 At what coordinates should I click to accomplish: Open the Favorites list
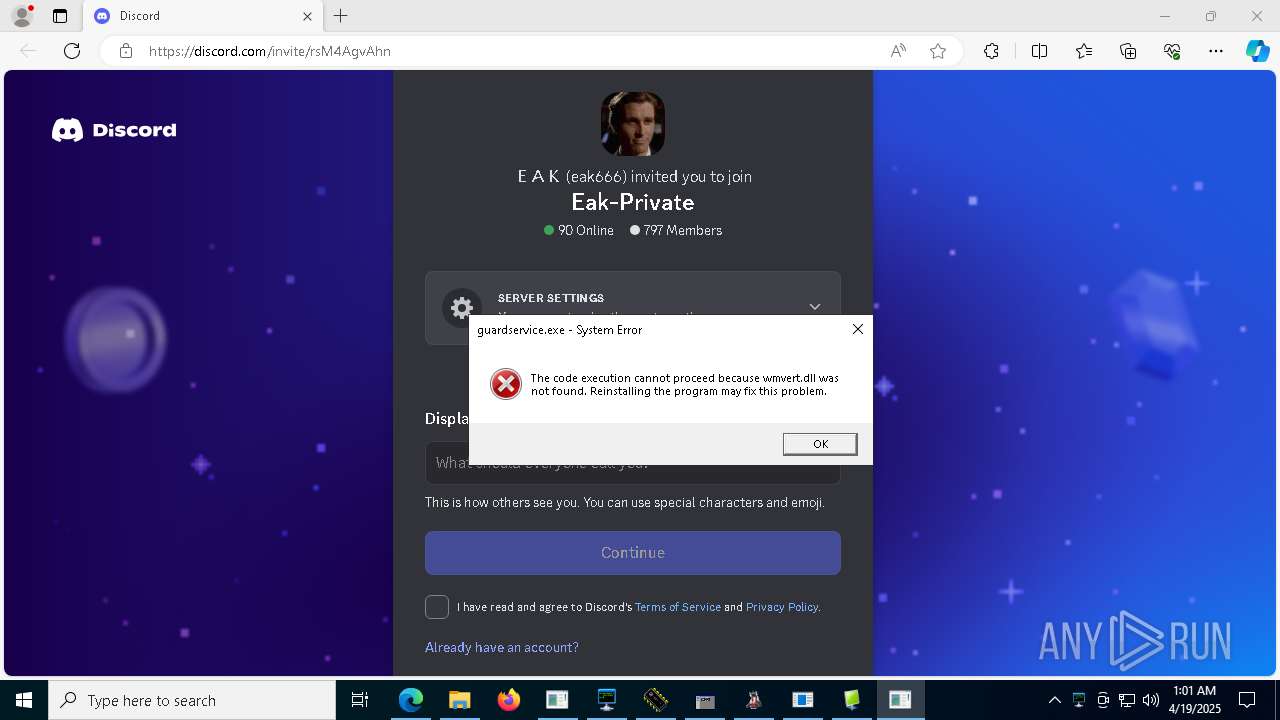click(x=1084, y=51)
